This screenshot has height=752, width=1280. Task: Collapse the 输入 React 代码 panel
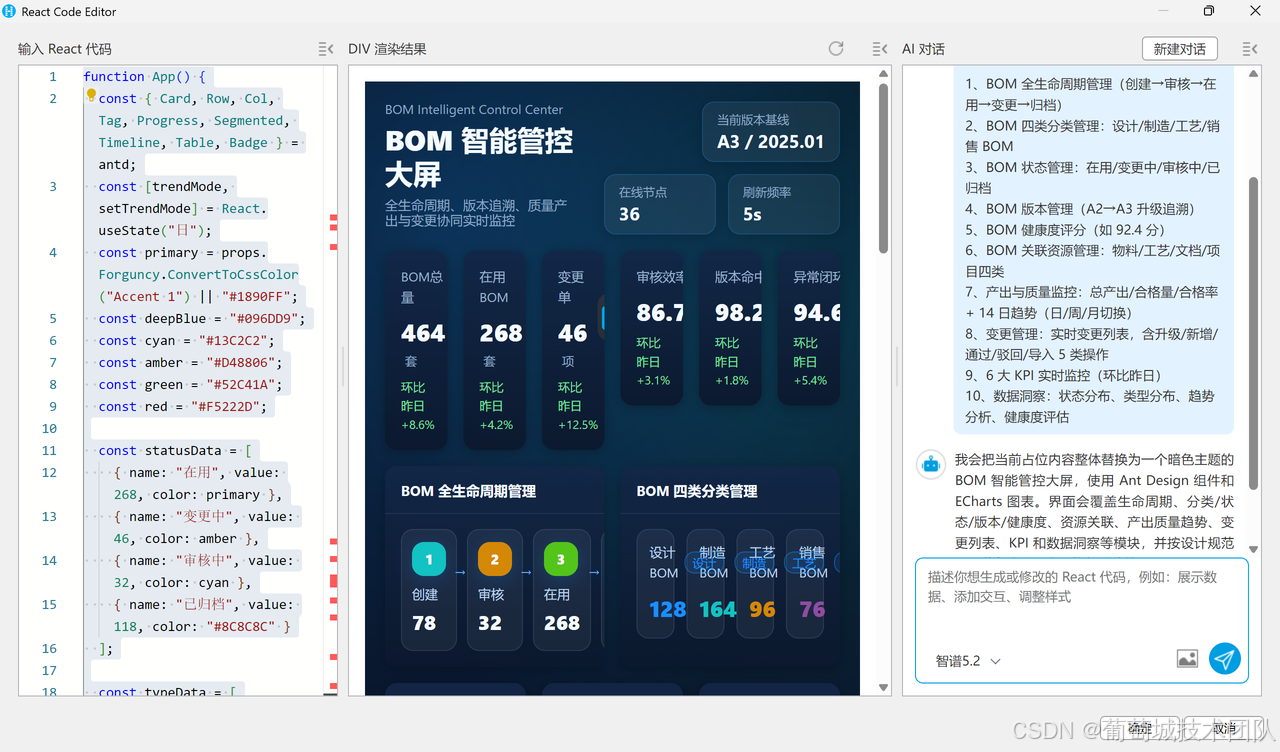click(326, 48)
